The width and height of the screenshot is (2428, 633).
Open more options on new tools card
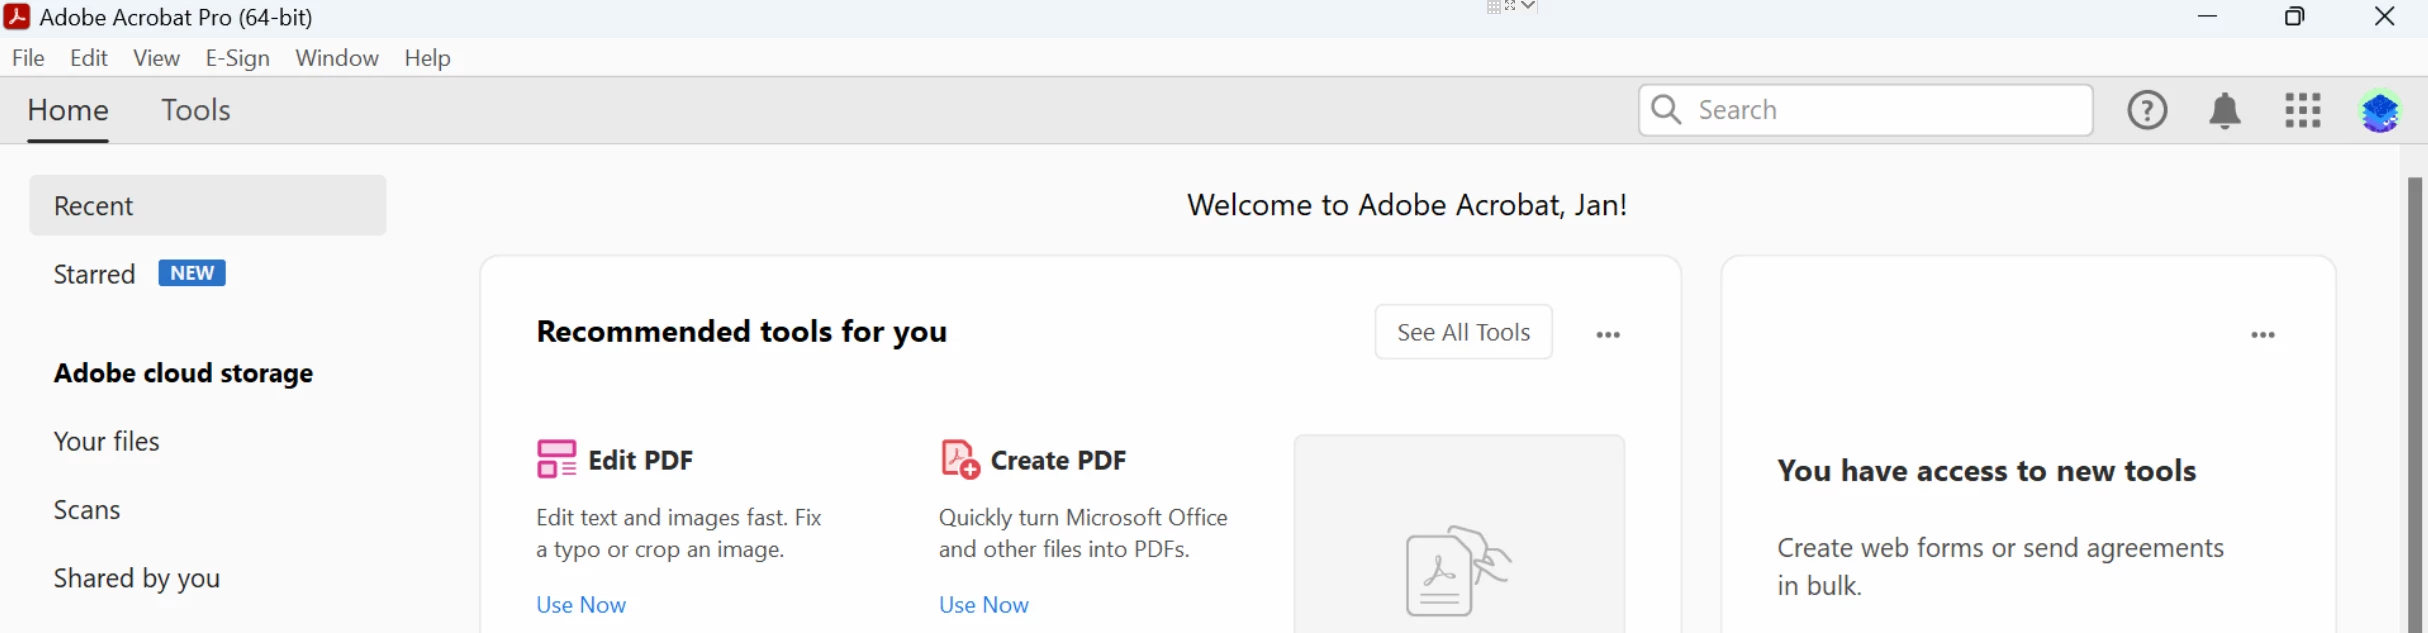coord(2263,334)
